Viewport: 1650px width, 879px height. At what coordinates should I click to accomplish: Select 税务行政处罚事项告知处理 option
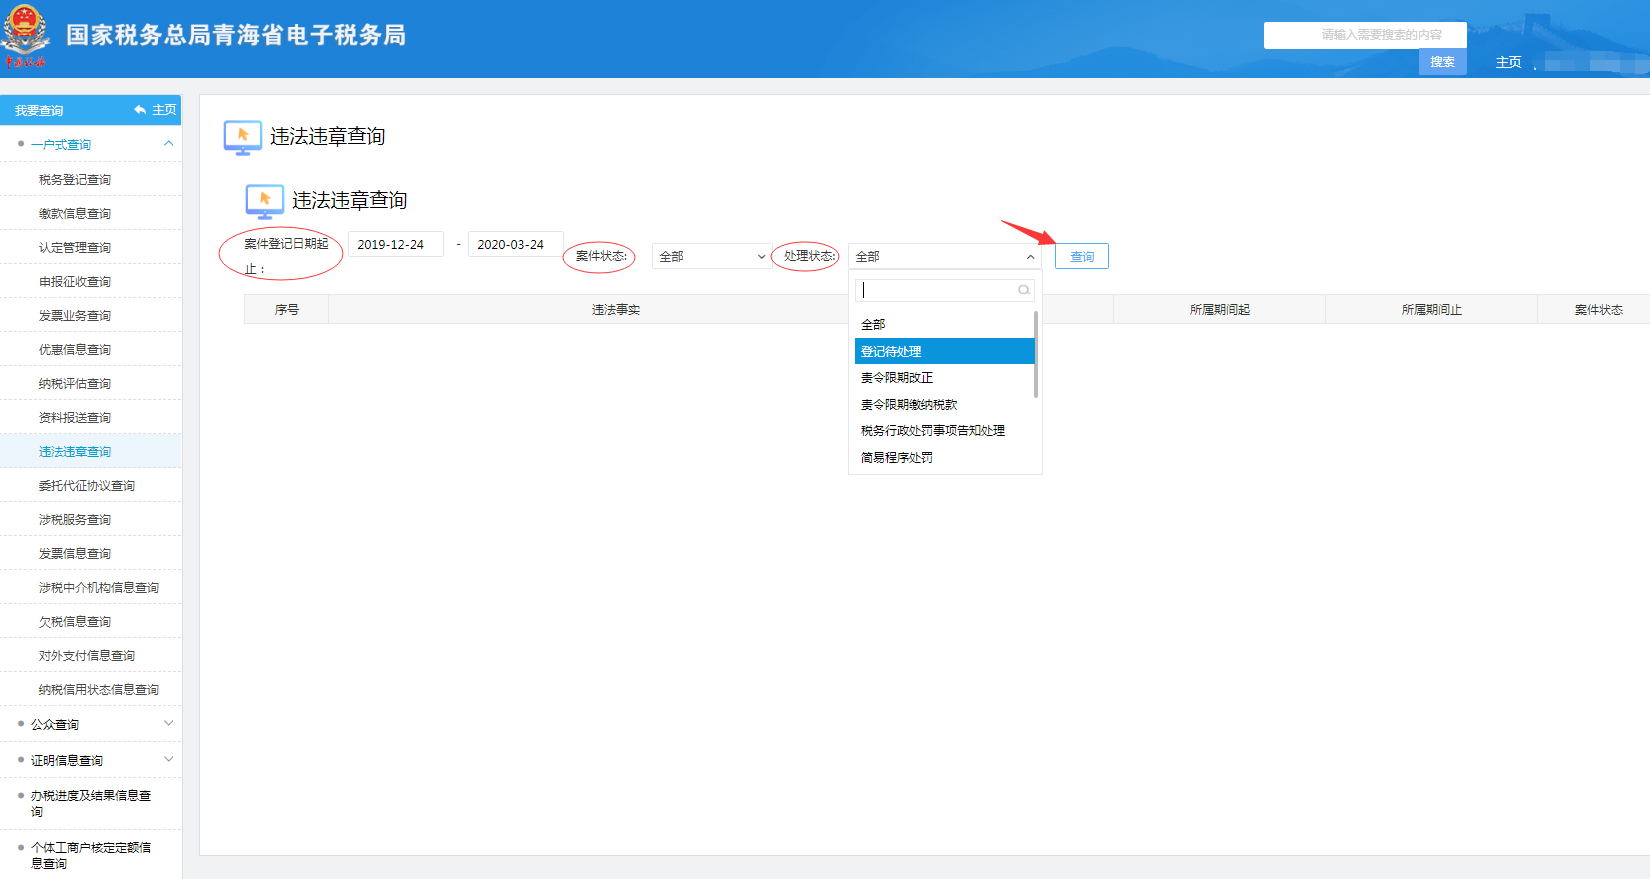944,431
